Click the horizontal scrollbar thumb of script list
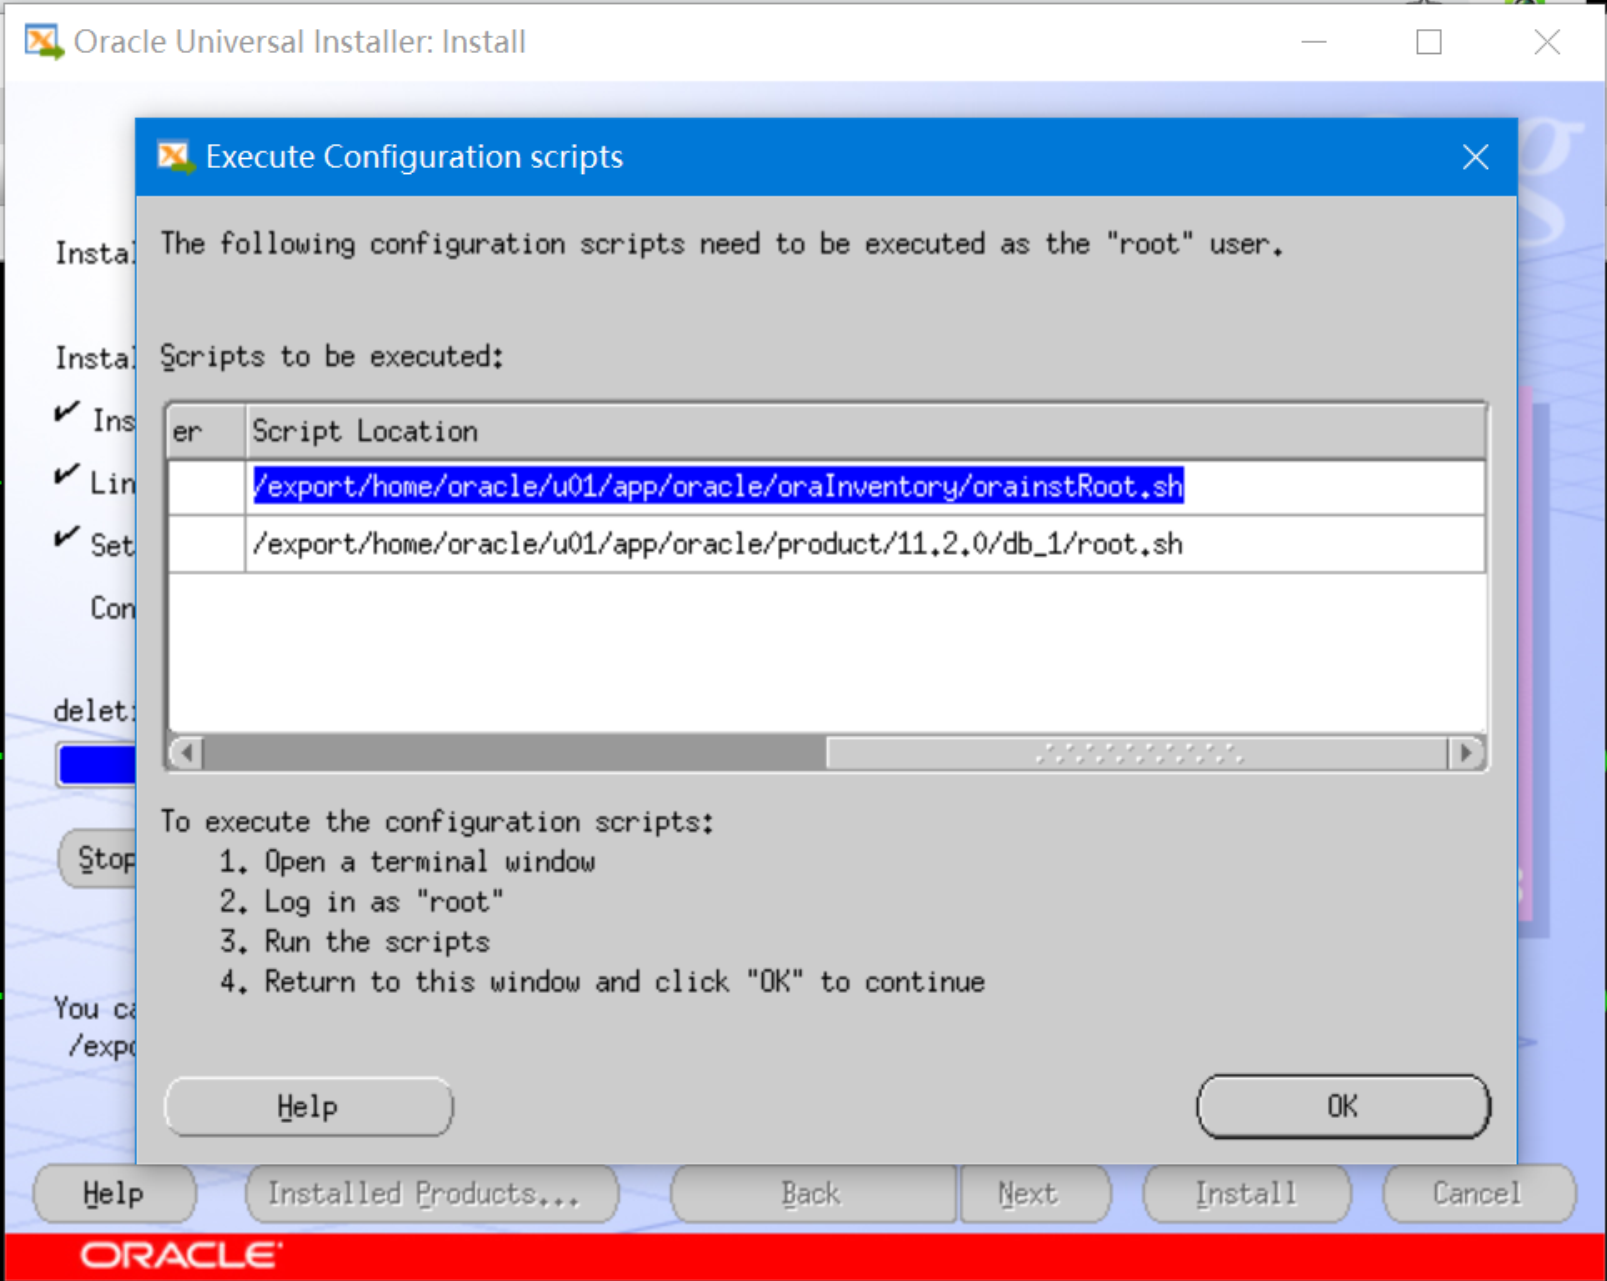1607x1281 pixels. click(1137, 752)
